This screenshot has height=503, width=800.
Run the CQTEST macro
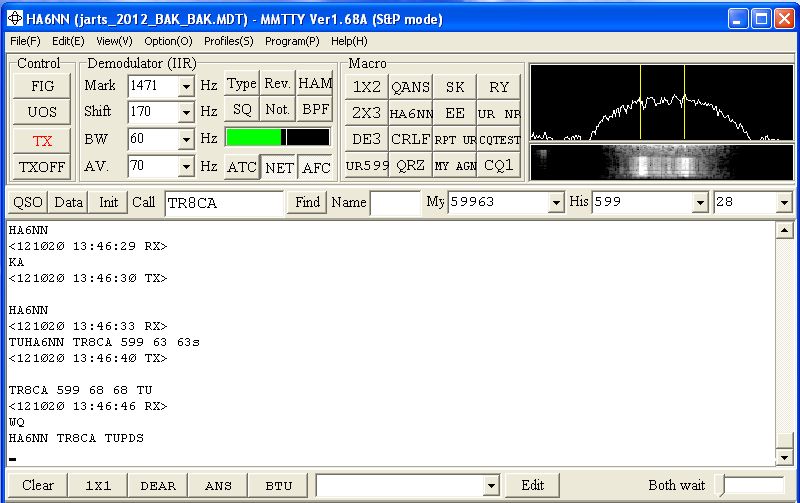click(x=498, y=139)
